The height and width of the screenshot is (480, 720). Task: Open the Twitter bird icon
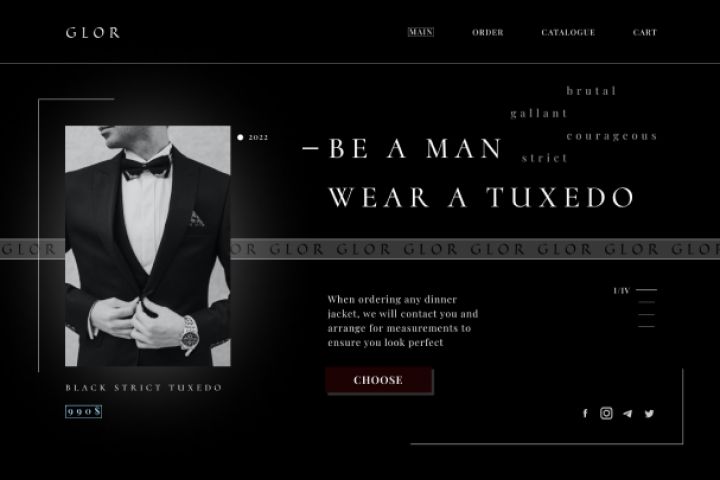(649, 414)
